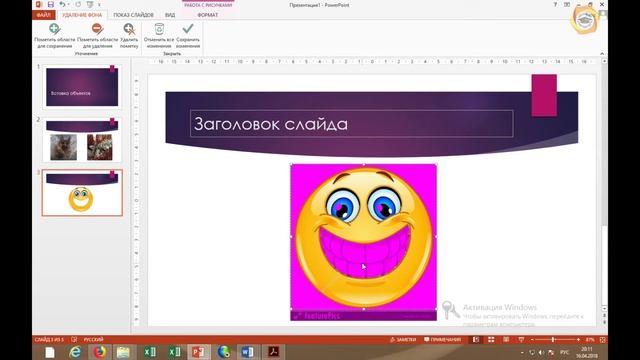Click the PowerPoint taskbar icon

[199, 352]
